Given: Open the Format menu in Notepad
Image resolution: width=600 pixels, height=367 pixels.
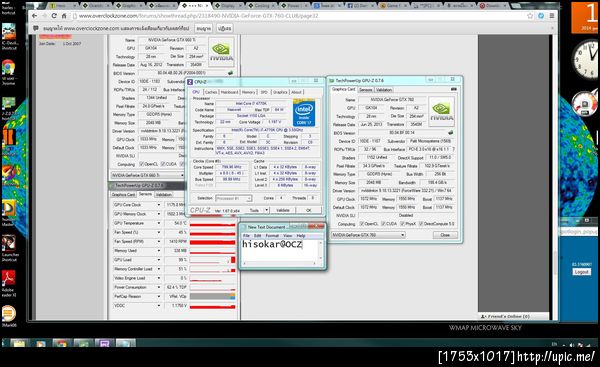Looking at the screenshot, I should [x=272, y=236].
